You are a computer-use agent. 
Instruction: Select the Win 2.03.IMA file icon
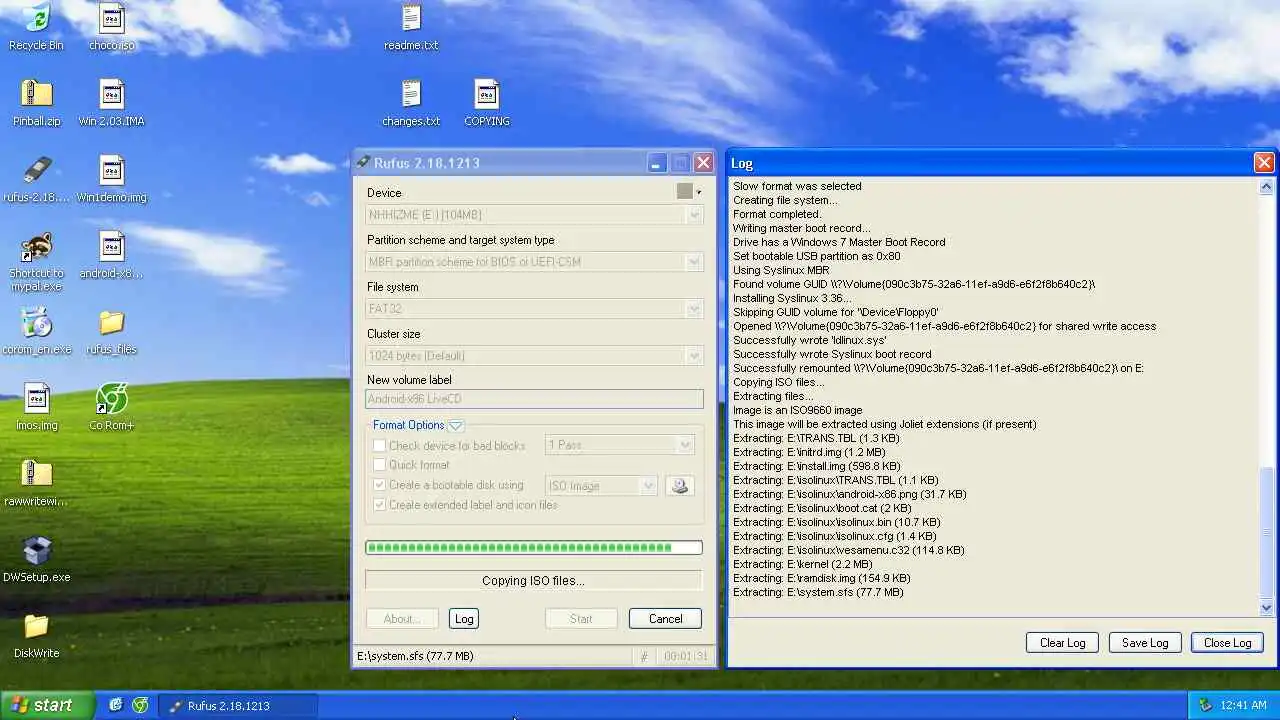point(112,102)
